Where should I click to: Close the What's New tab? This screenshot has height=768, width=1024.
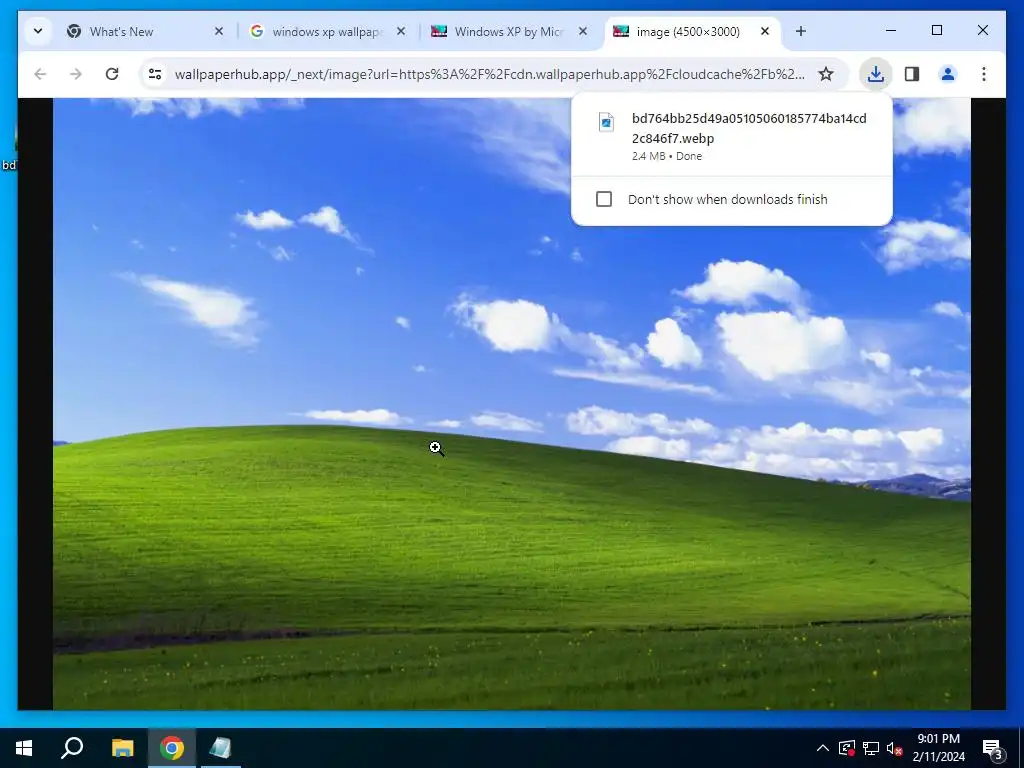[x=219, y=31]
